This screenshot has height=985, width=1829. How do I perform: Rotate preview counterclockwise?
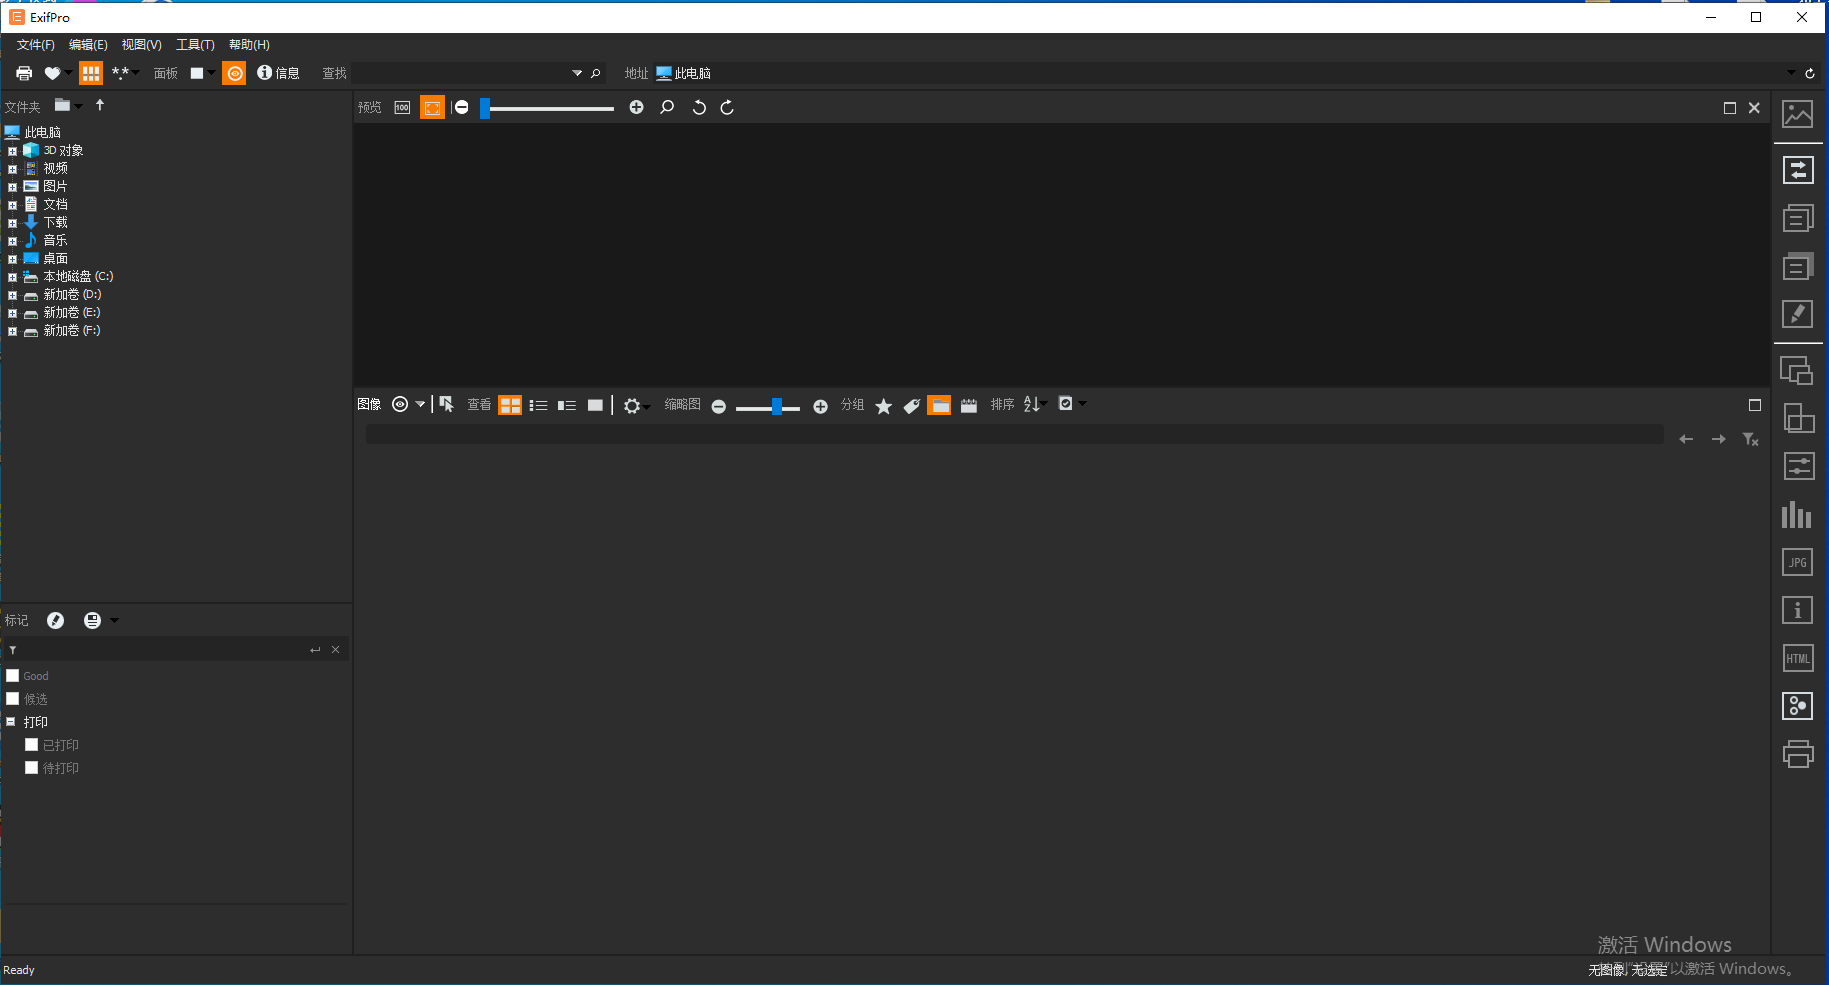tap(699, 107)
